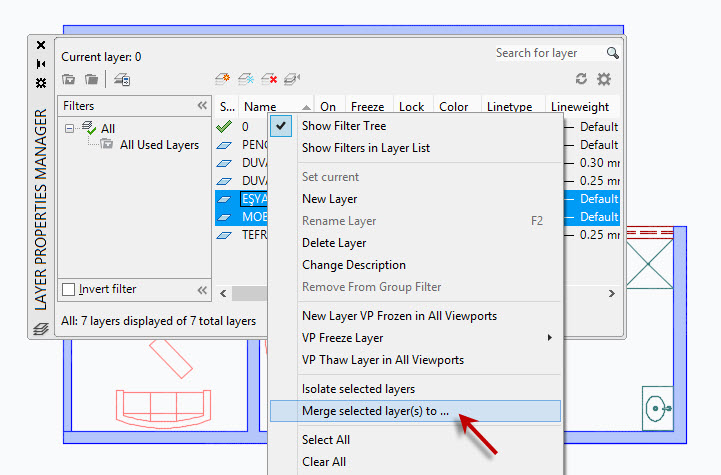Screen dimensions: 721x475
Task: Click the Freeze column header
Action: (x=367, y=107)
